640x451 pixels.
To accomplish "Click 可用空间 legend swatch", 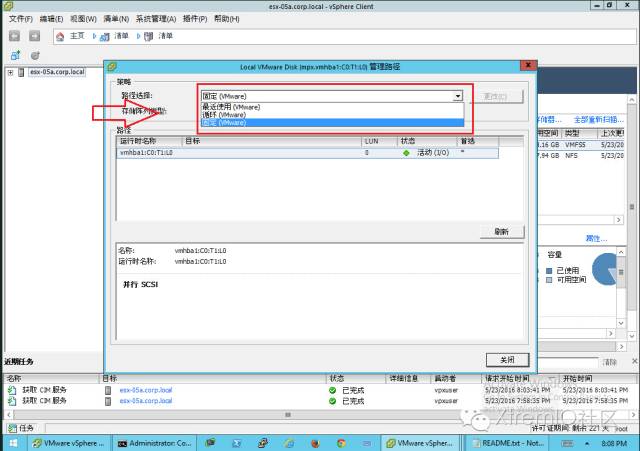I will coord(549,280).
